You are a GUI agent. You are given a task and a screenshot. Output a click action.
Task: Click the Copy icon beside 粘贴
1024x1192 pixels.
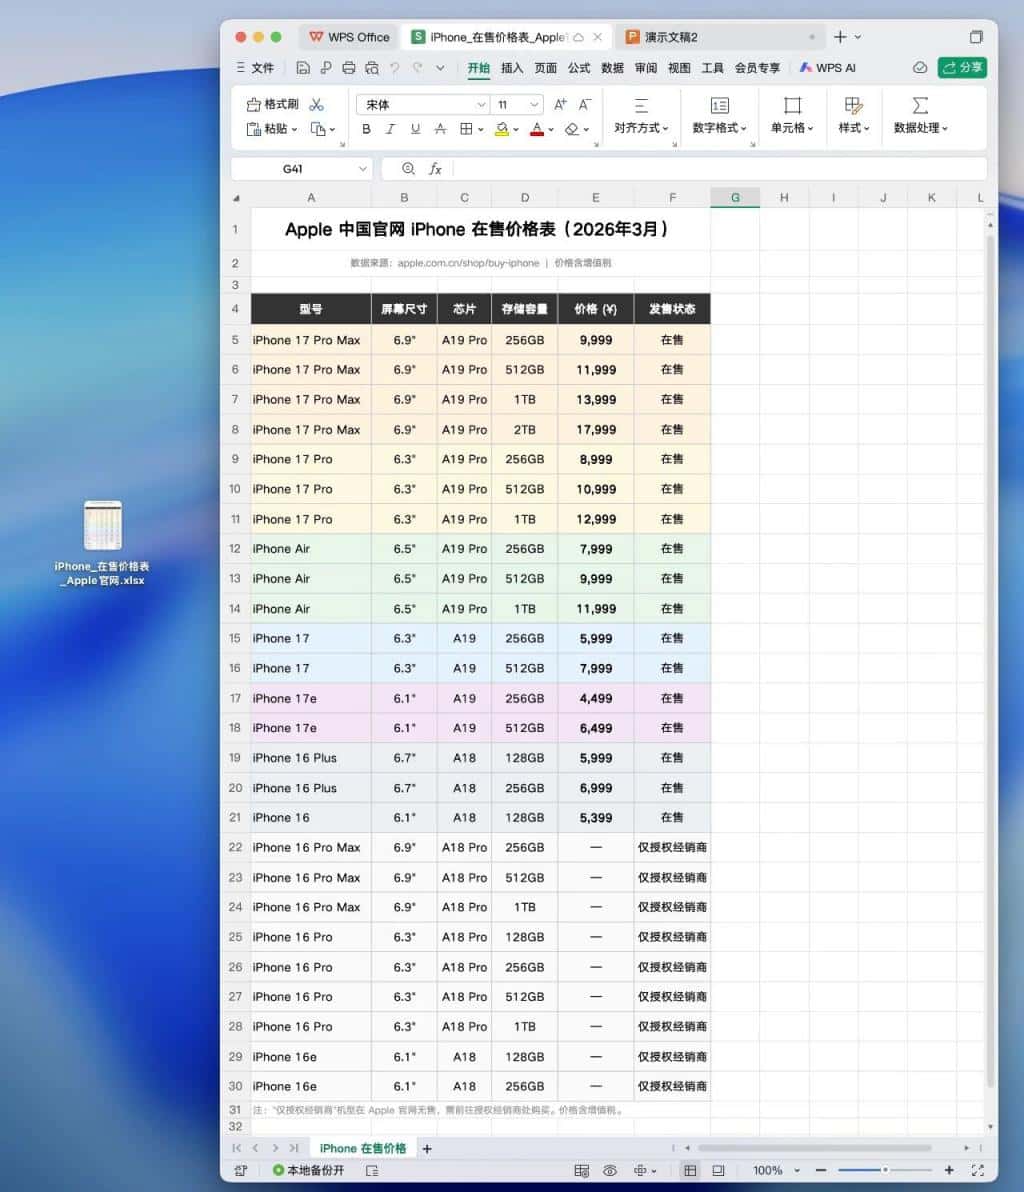coord(318,128)
